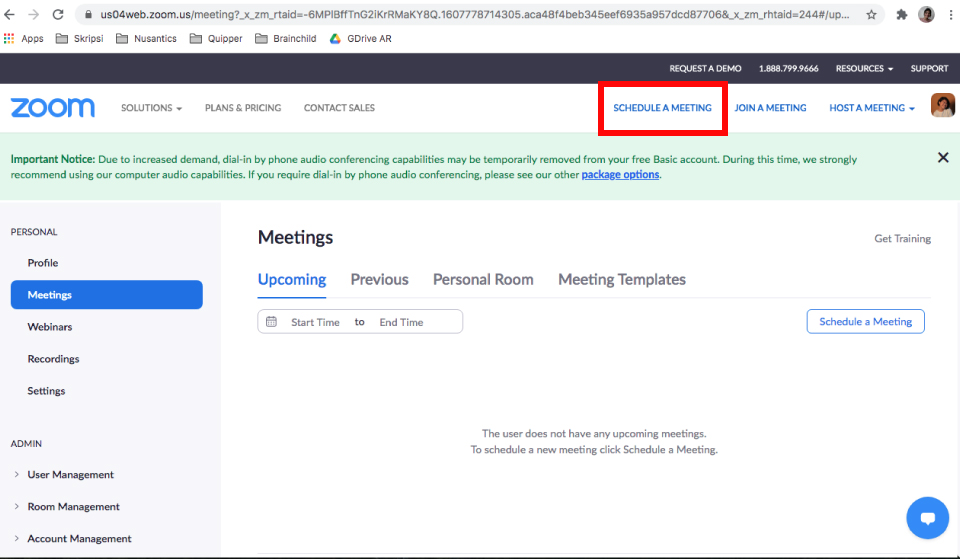Open the Meeting Templates tab
This screenshot has height=560, width=960.
point(621,280)
